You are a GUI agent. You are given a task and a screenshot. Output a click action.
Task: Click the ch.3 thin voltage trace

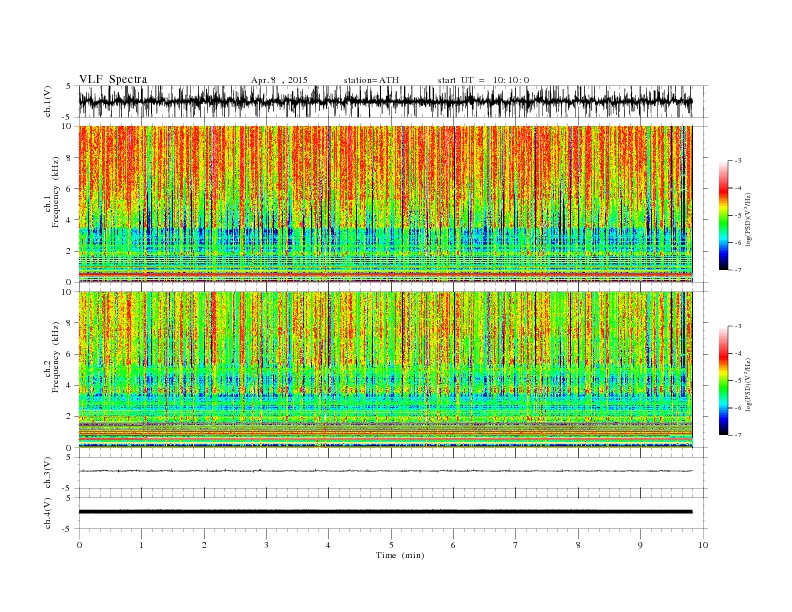(x=385, y=471)
